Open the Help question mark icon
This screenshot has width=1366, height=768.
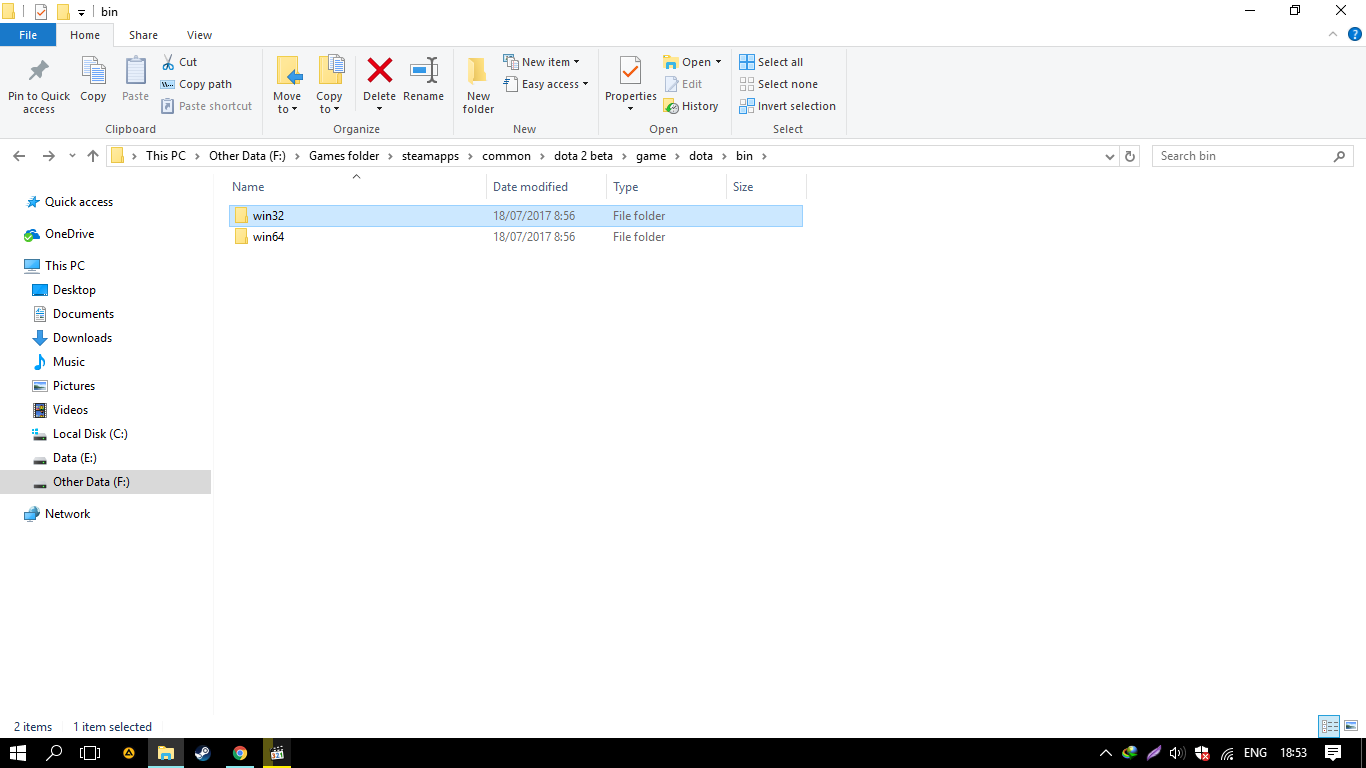1355,34
